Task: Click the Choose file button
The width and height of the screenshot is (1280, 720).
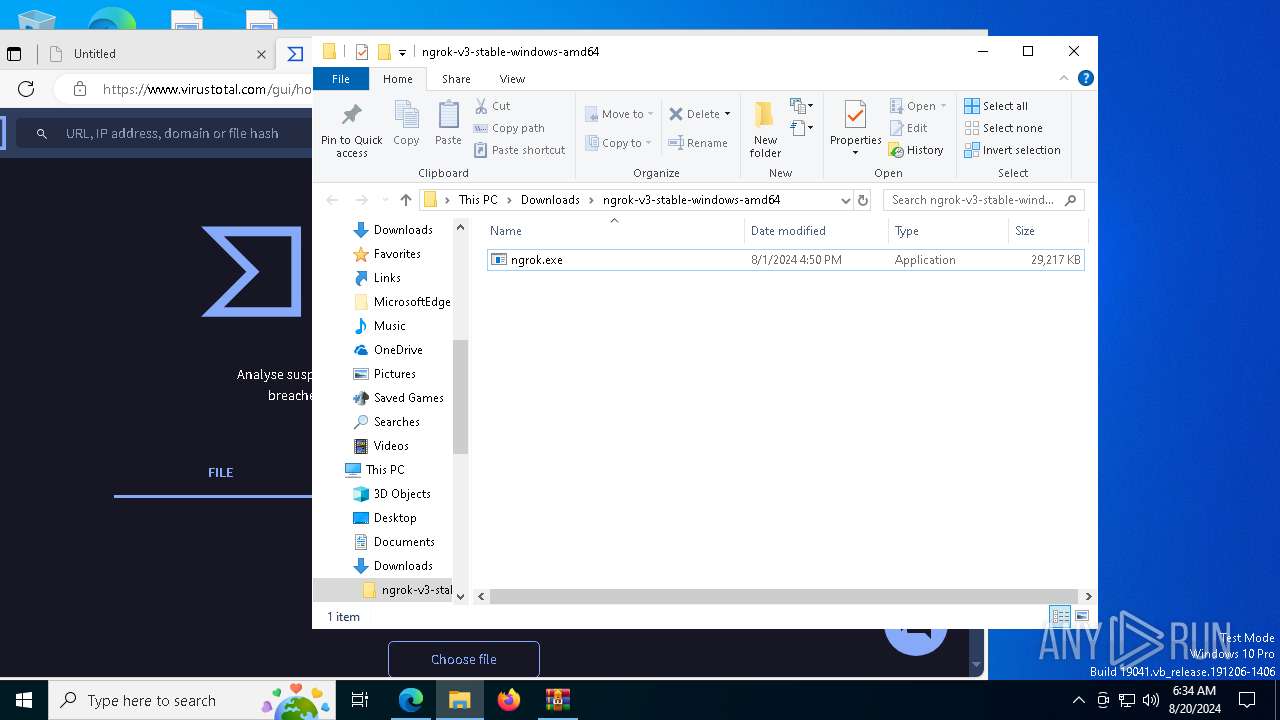Action: [464, 660]
